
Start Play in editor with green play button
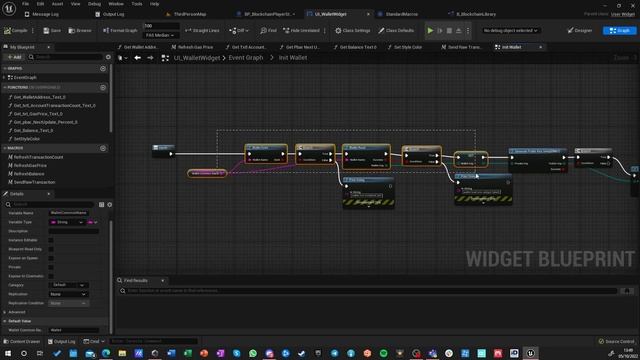[430, 31]
